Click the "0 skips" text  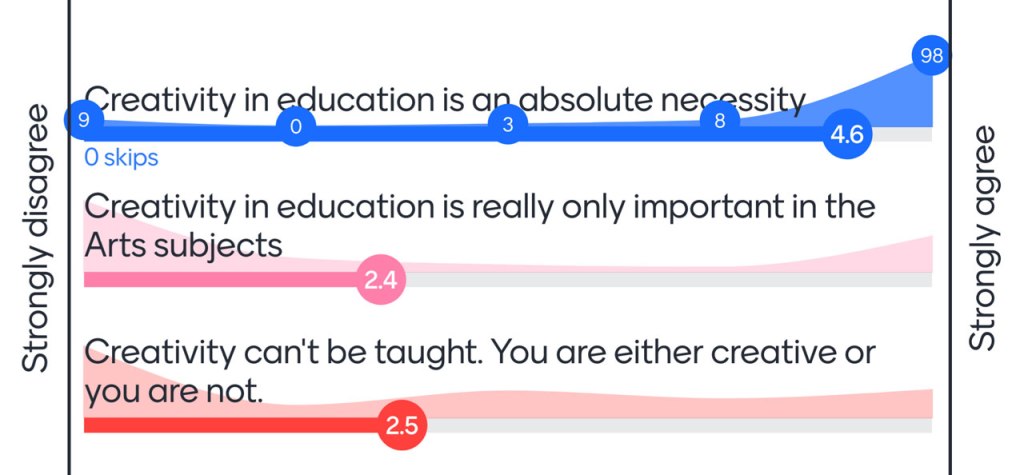tap(121, 158)
